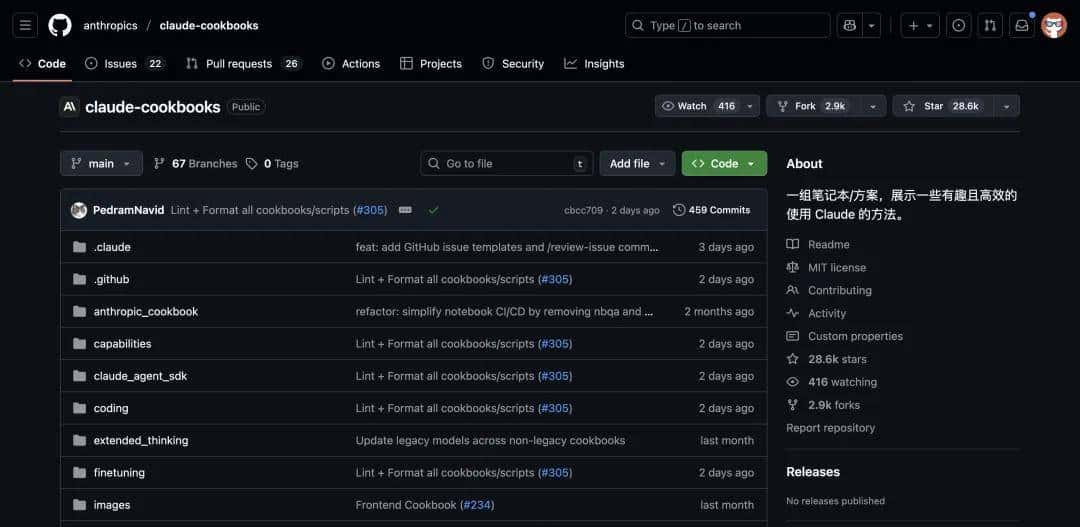Open the capabilities folder
Viewport: 1080px width, 527px height.
(123, 344)
